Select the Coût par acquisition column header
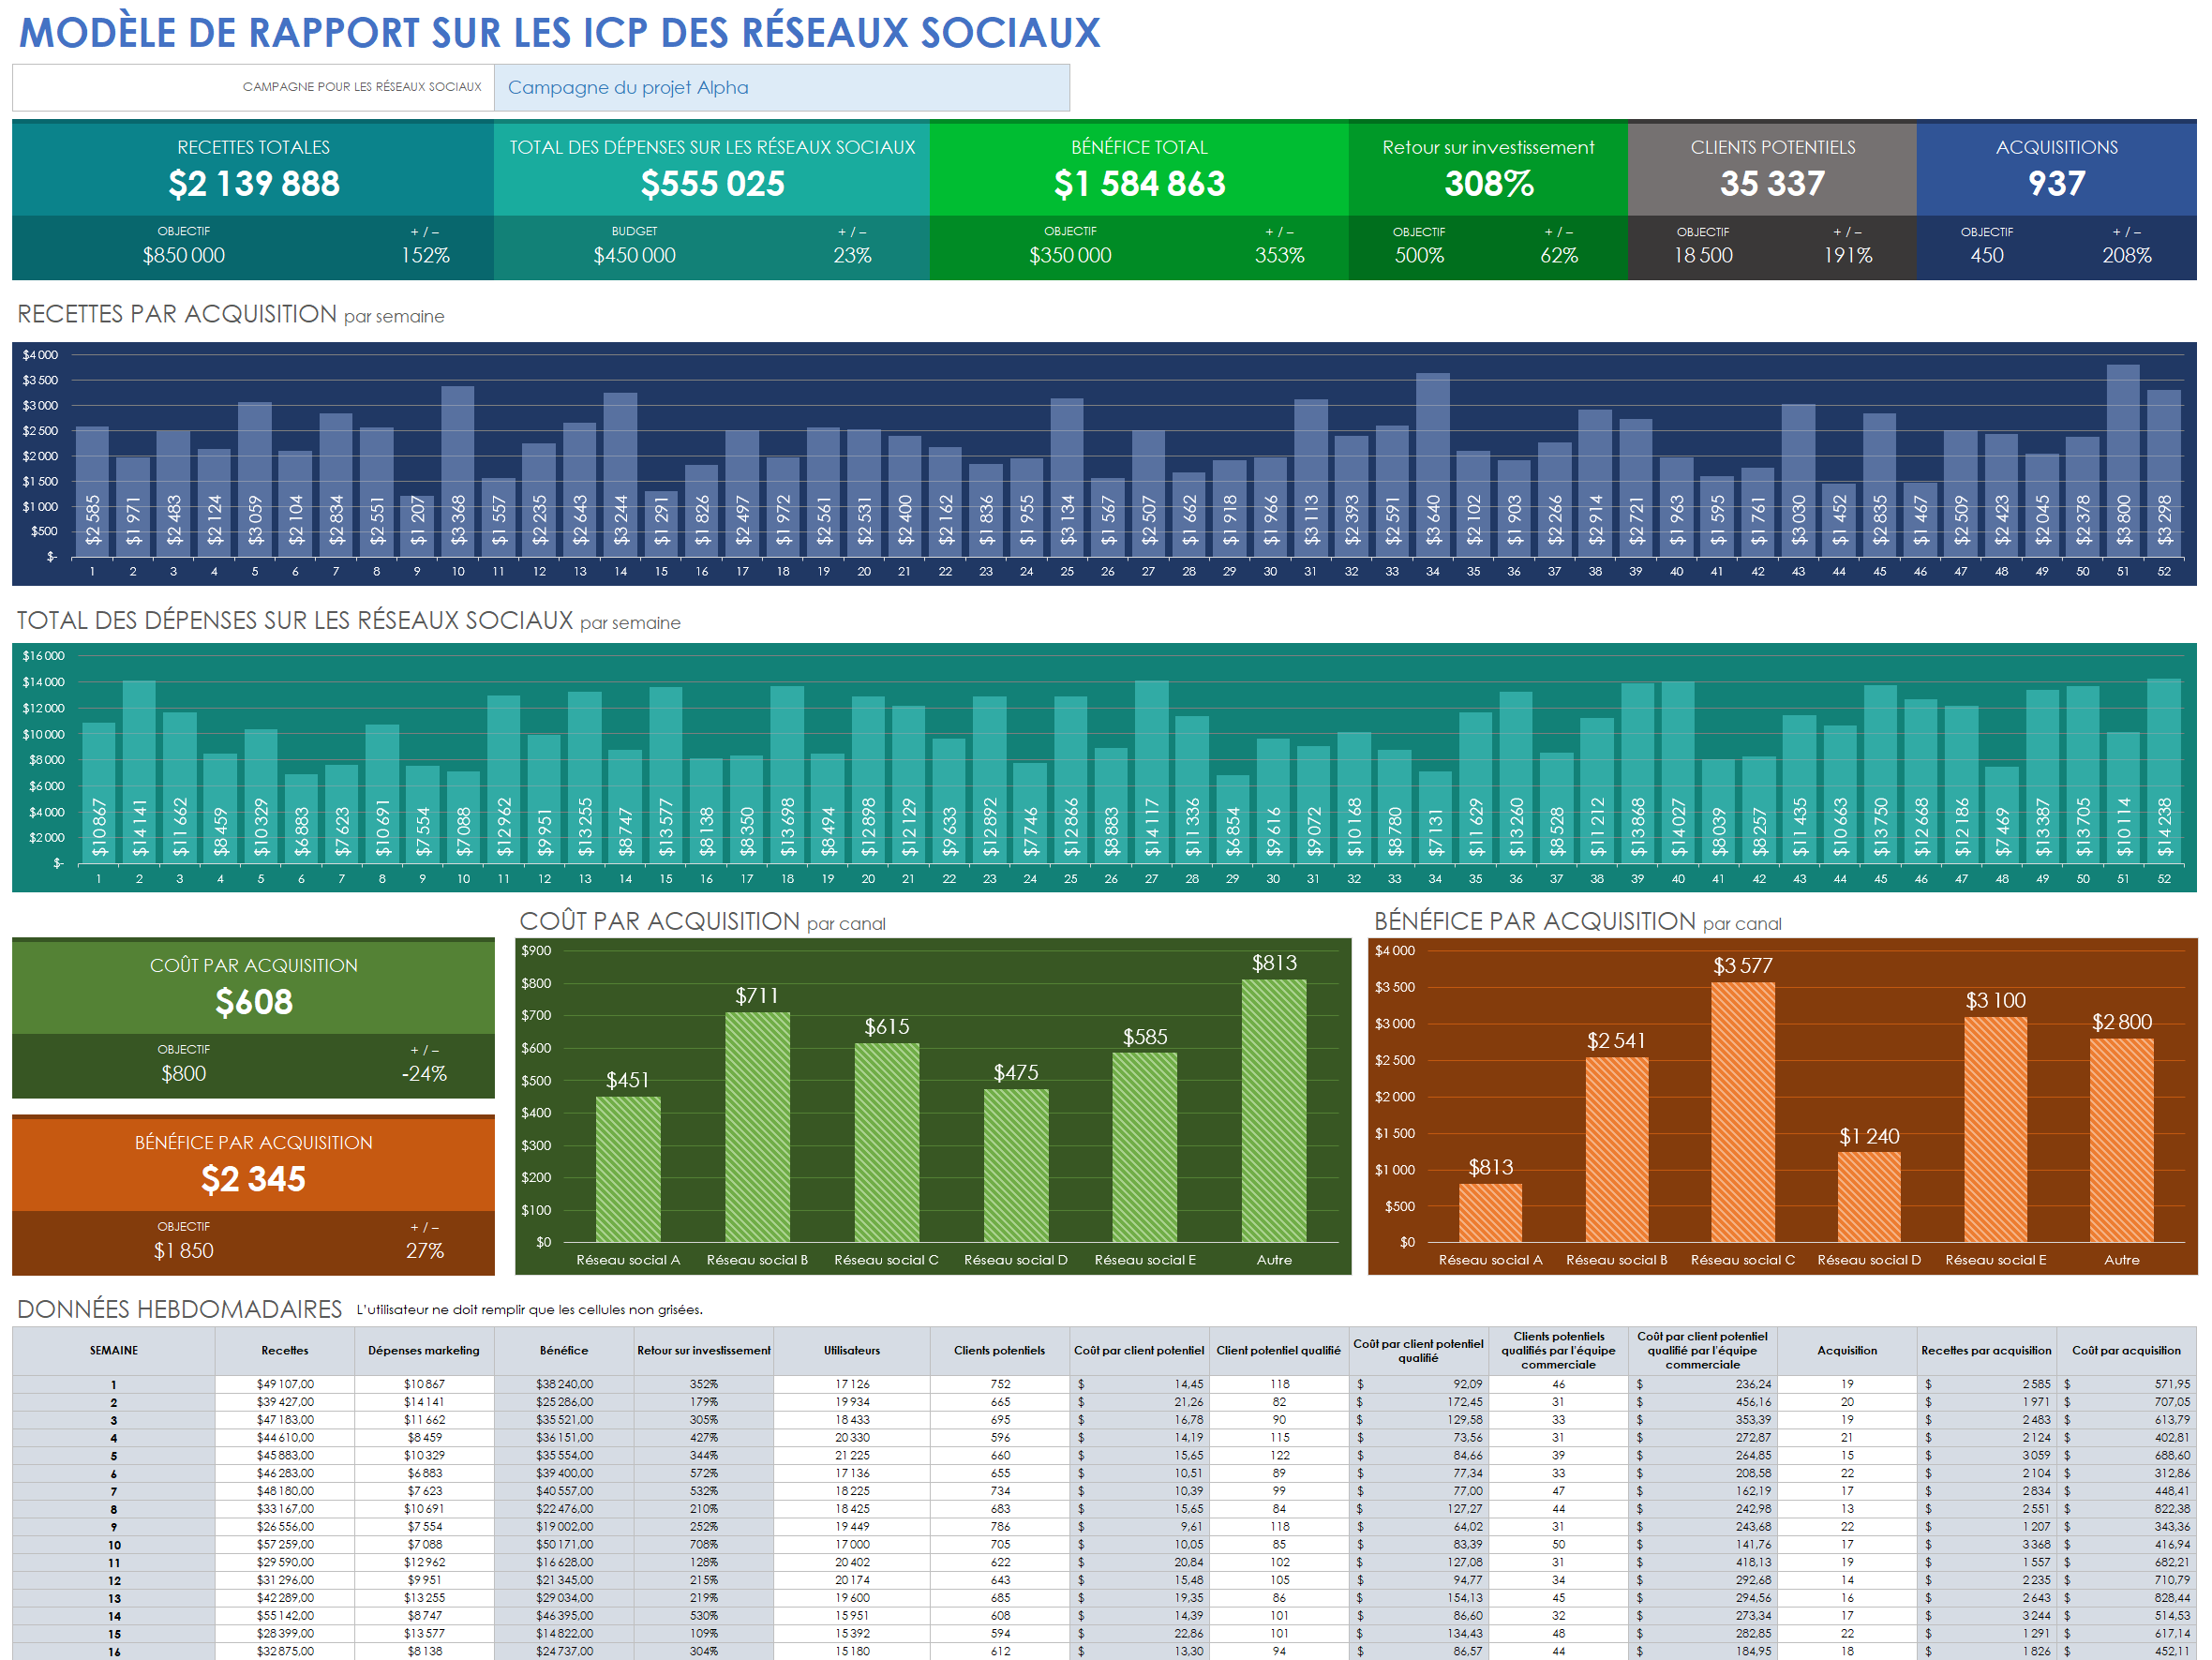 point(2126,1351)
